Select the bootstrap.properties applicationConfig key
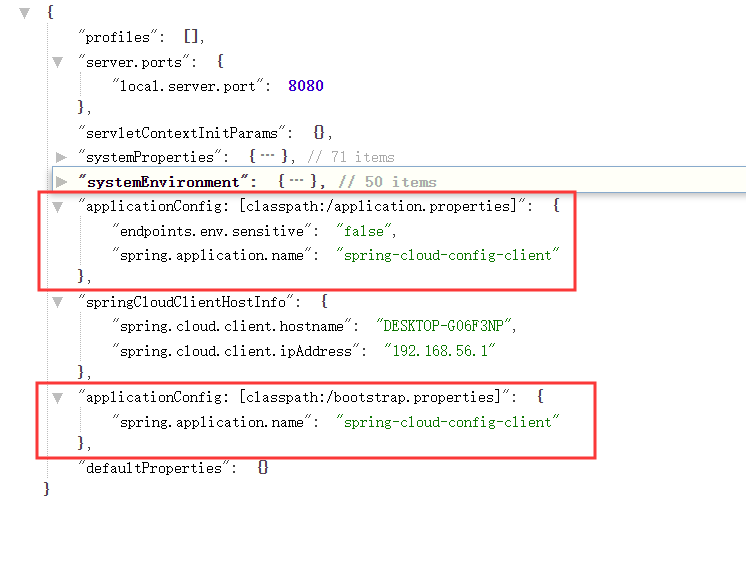 point(294,397)
